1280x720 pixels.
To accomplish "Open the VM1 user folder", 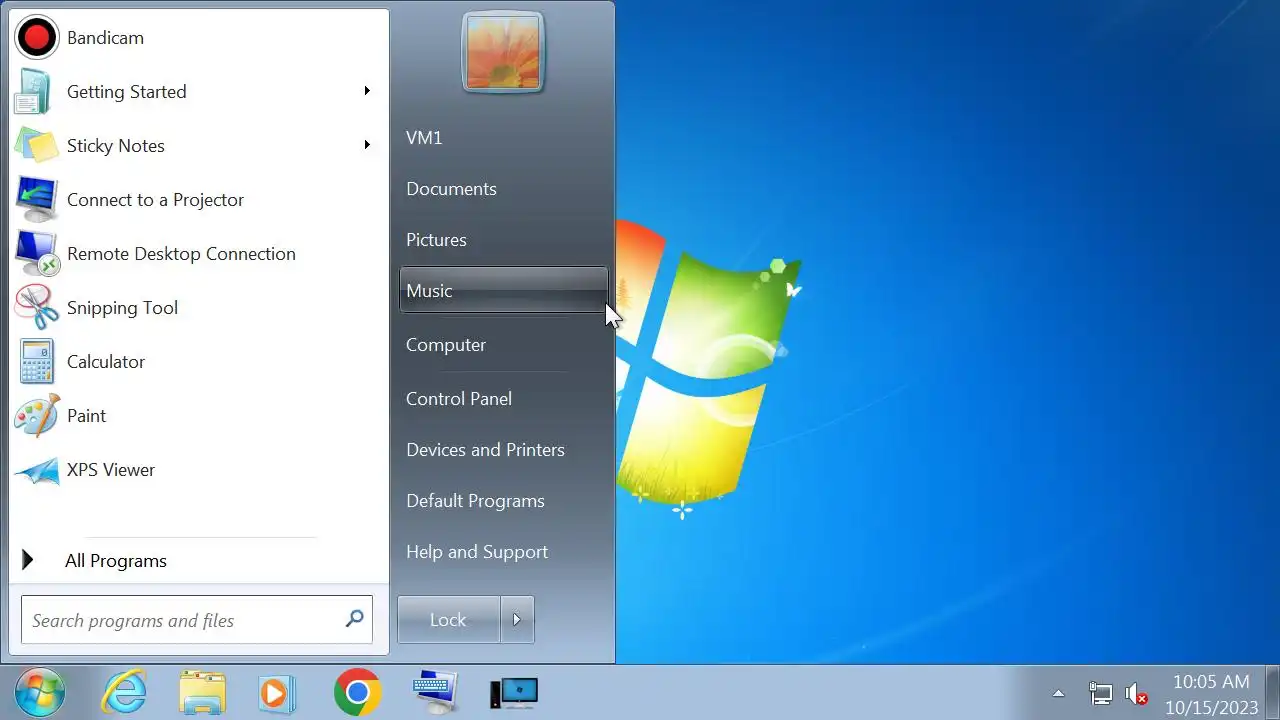I will (x=503, y=138).
